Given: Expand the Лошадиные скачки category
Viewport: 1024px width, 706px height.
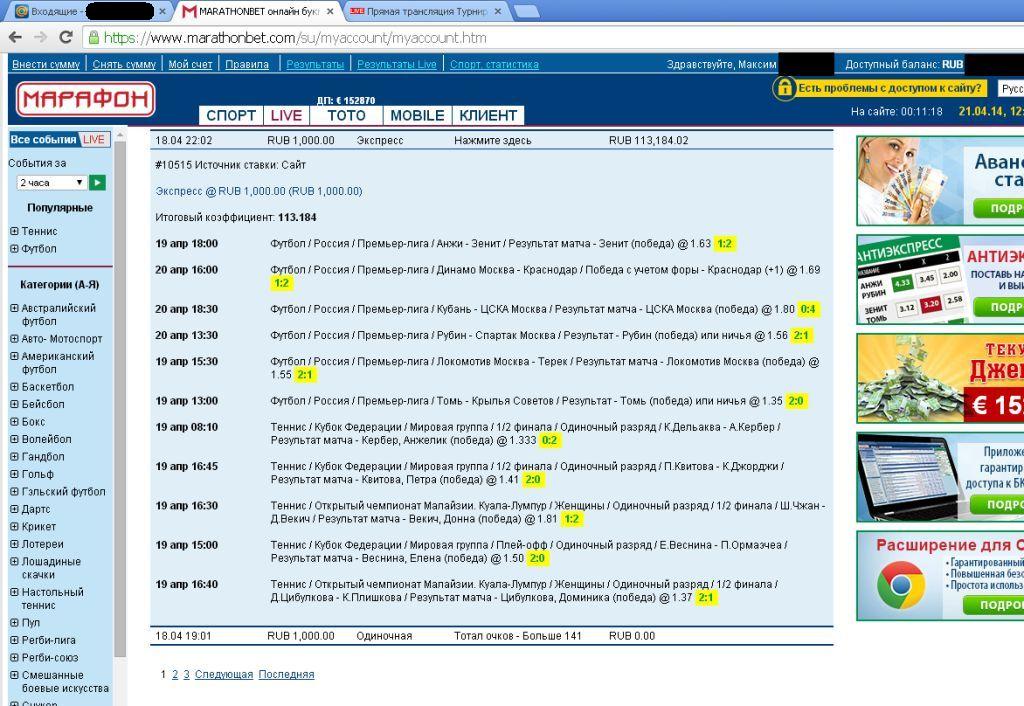Looking at the screenshot, I should 14,561.
